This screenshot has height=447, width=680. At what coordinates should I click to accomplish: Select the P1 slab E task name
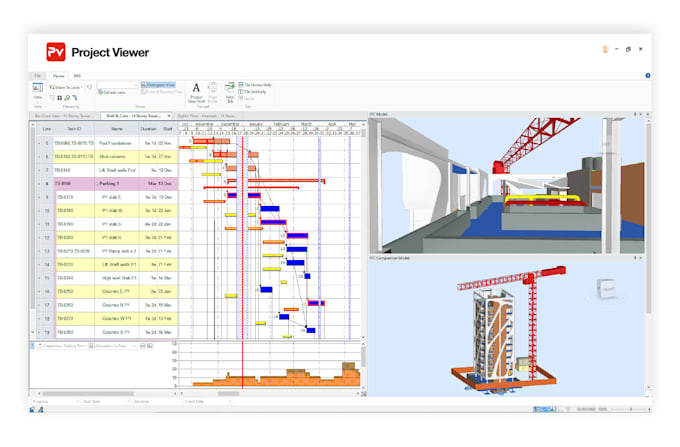click(111, 197)
